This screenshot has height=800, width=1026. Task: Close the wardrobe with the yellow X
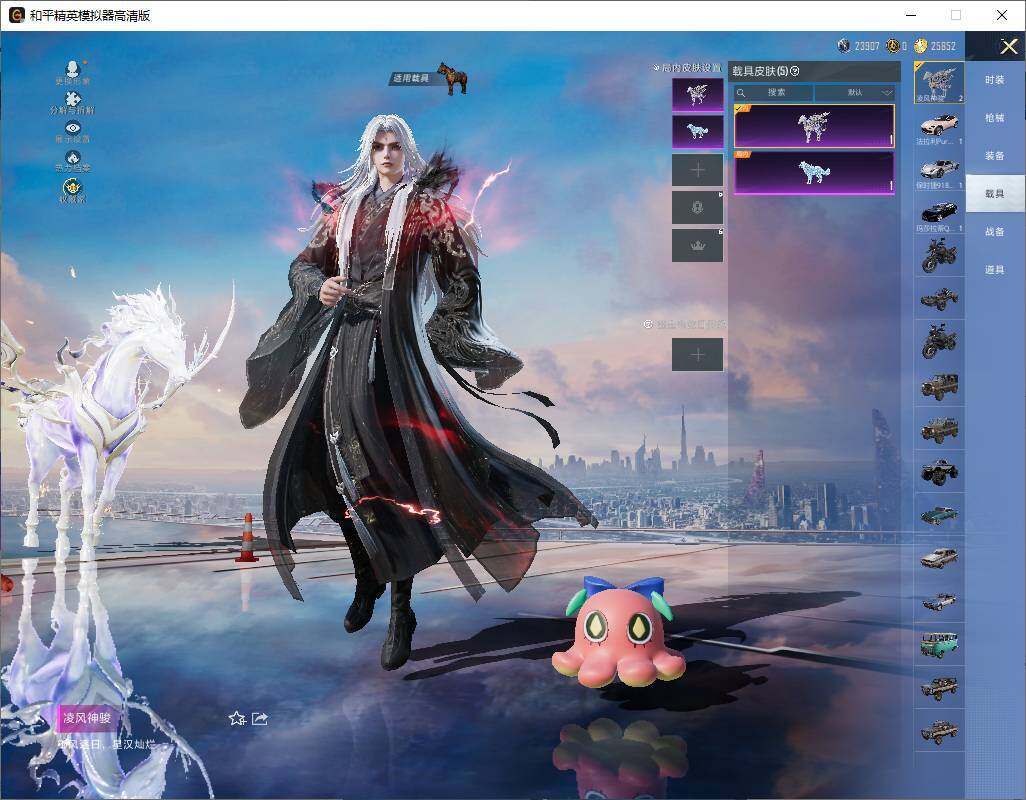point(1008,46)
